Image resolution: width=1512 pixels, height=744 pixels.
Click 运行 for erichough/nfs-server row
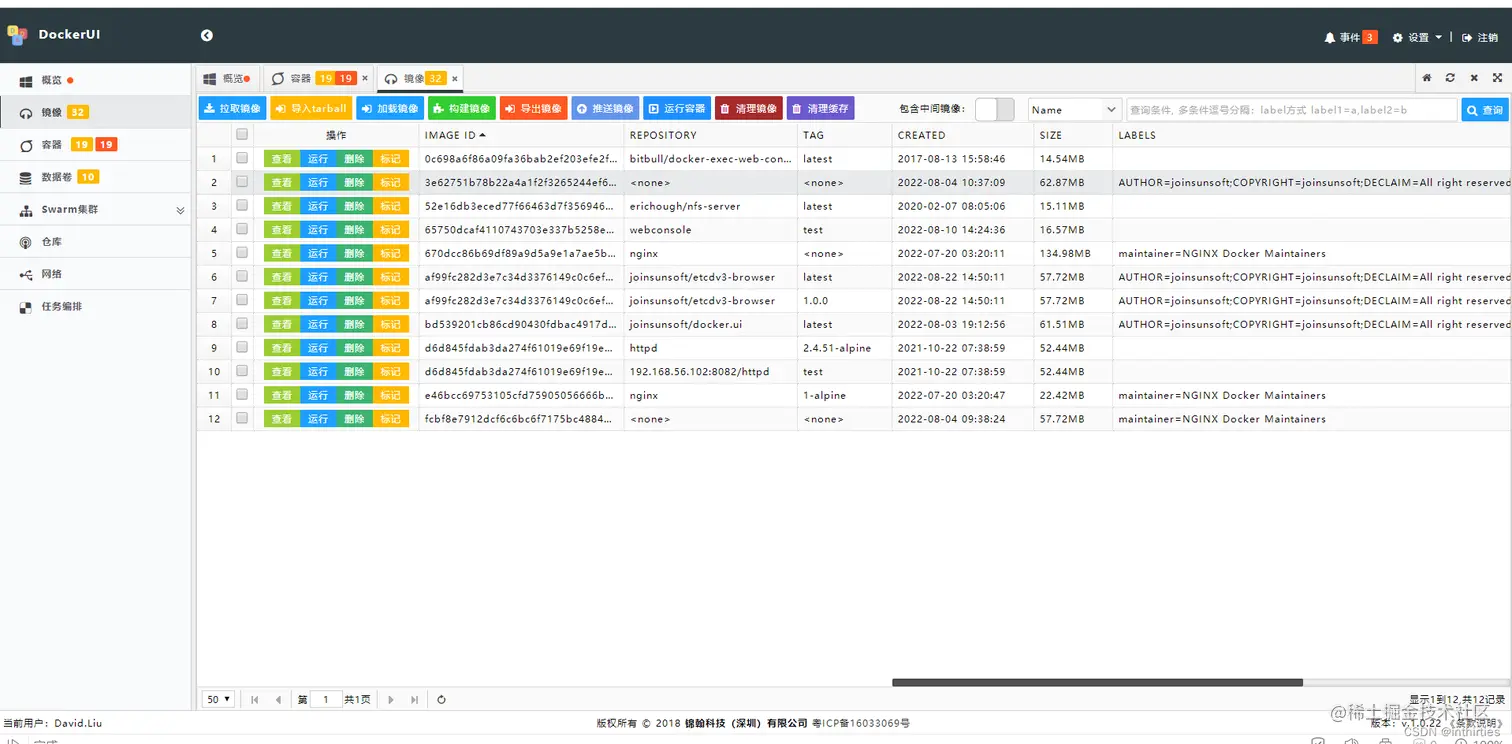click(x=318, y=206)
